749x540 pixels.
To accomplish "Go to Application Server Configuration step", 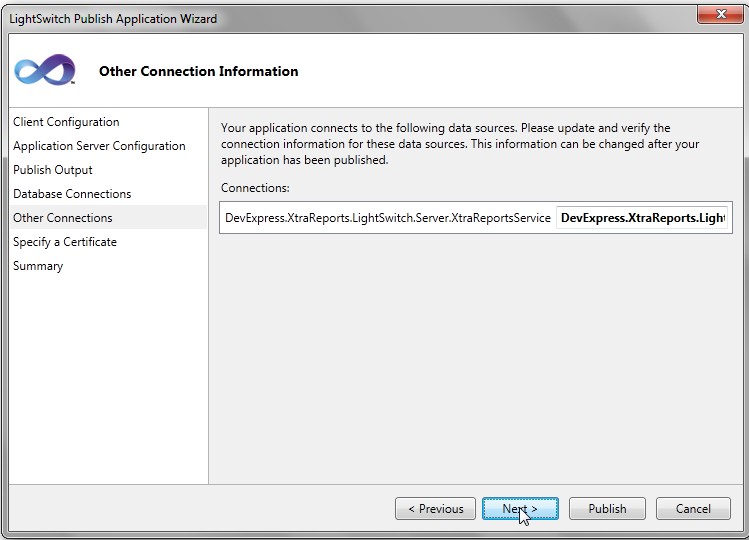I will pyautogui.click(x=99, y=146).
